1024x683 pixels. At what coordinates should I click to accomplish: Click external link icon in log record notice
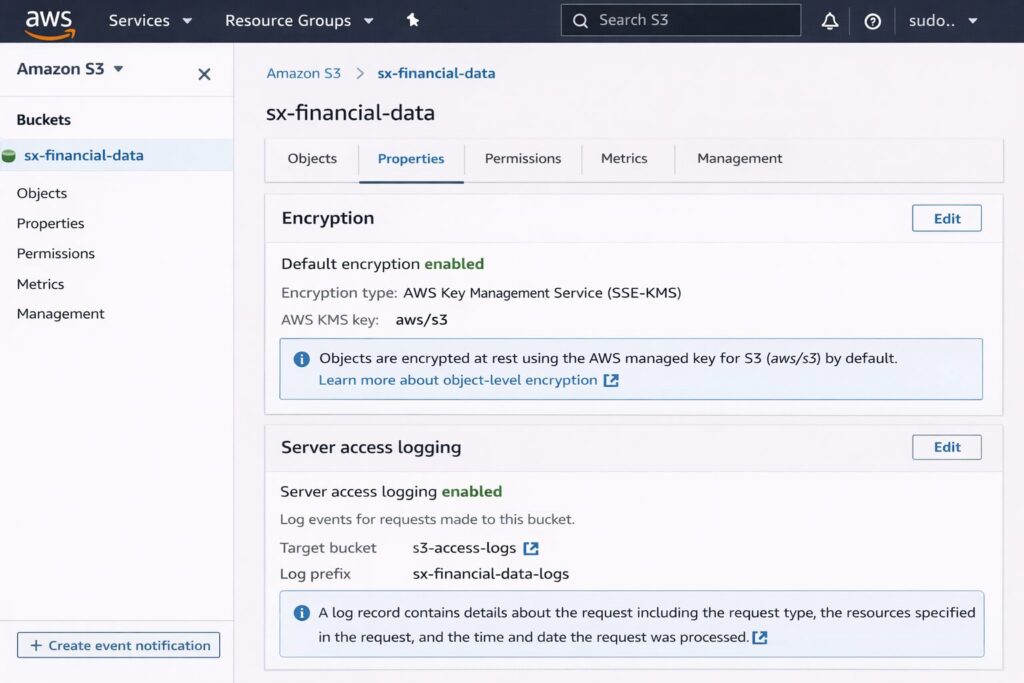tap(760, 637)
